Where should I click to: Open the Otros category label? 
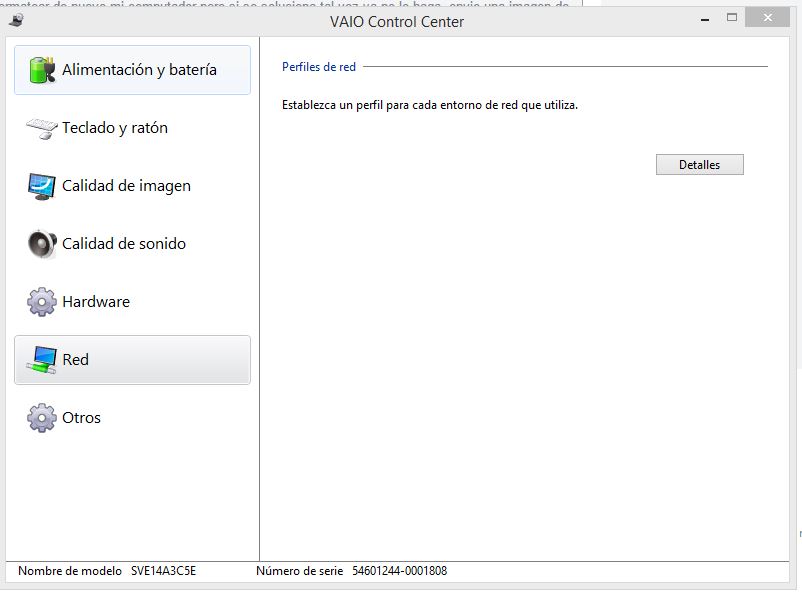point(81,418)
